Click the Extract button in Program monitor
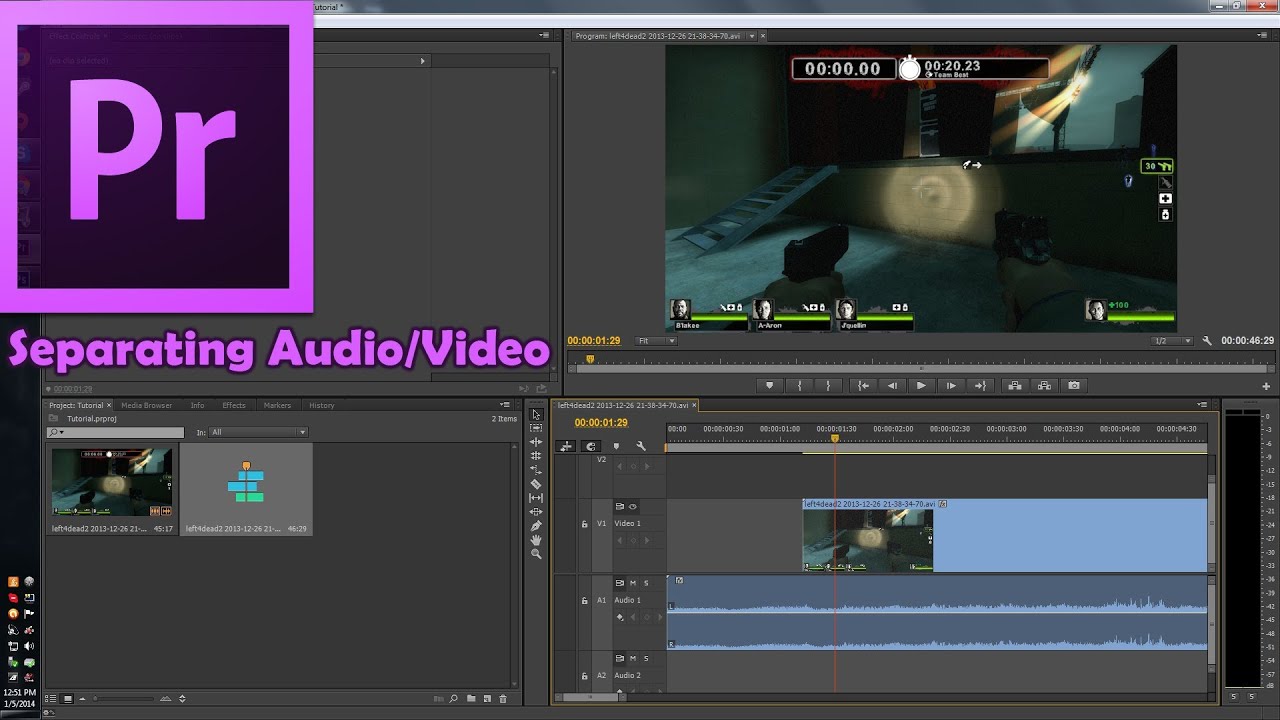 click(x=1044, y=385)
